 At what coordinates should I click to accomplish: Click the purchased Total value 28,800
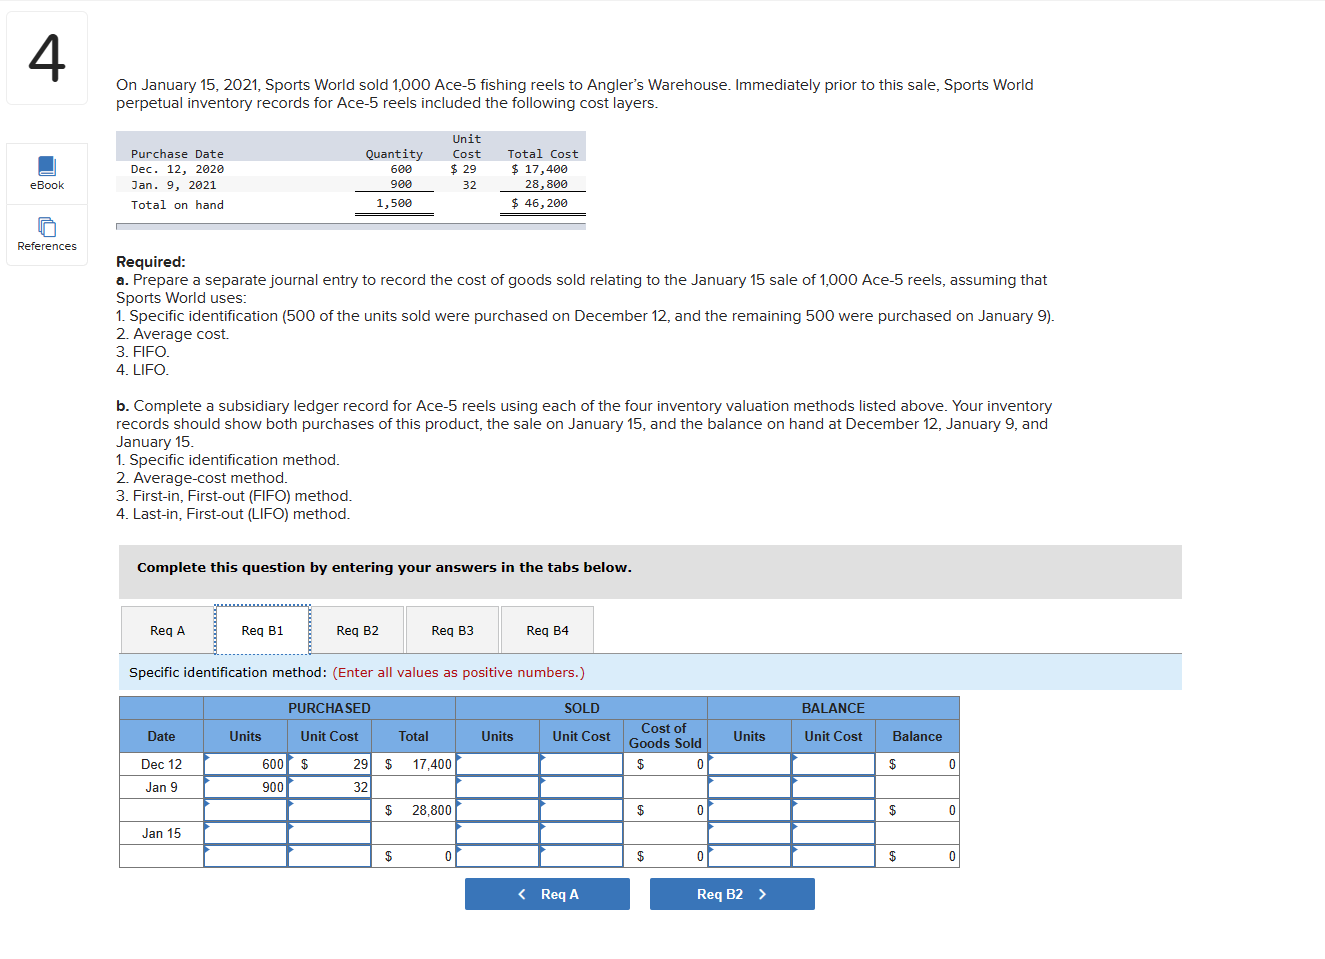pos(413,810)
